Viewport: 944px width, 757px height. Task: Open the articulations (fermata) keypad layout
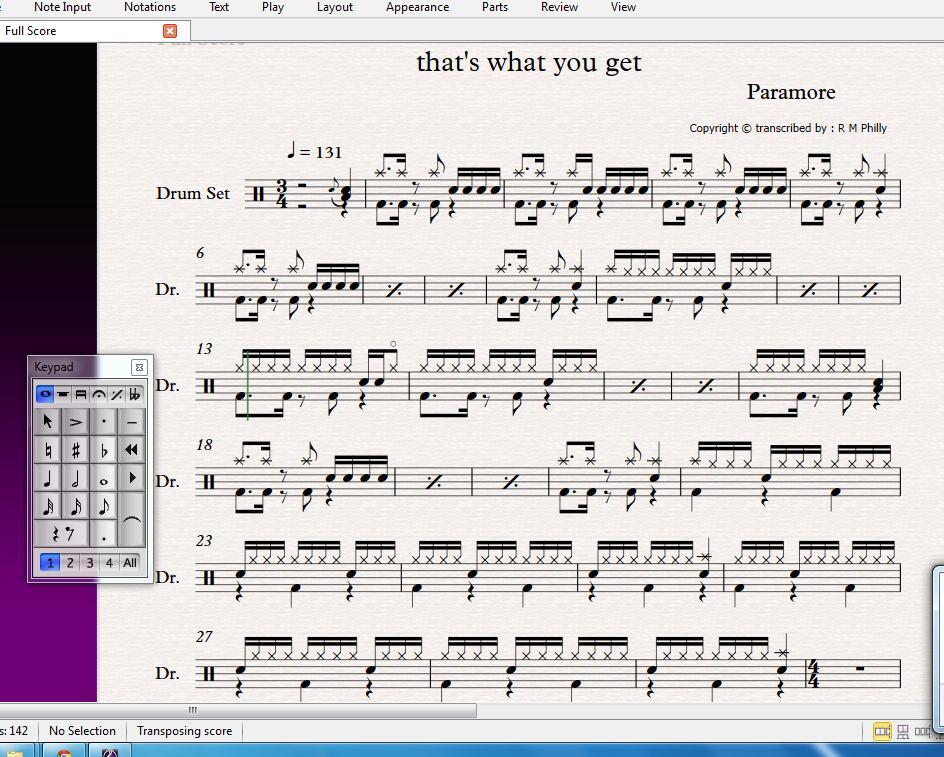(99, 394)
